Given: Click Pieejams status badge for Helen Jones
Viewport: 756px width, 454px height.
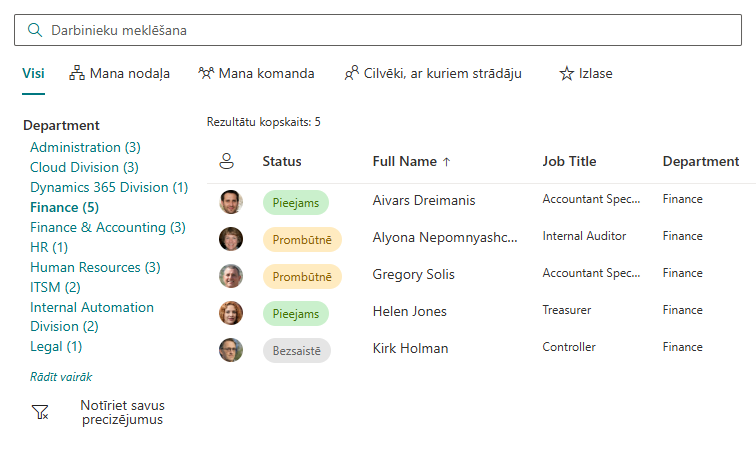Looking at the screenshot, I should tap(296, 314).
